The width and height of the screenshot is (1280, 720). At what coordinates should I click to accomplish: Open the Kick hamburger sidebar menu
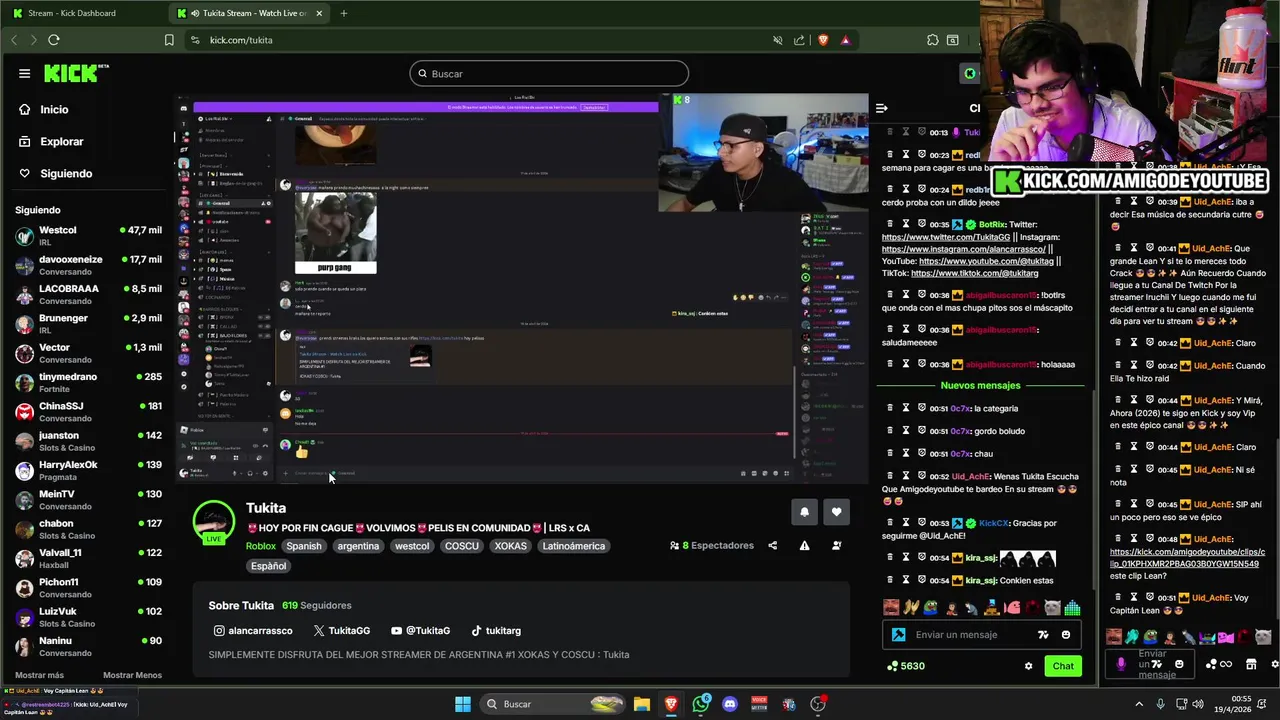(x=24, y=73)
